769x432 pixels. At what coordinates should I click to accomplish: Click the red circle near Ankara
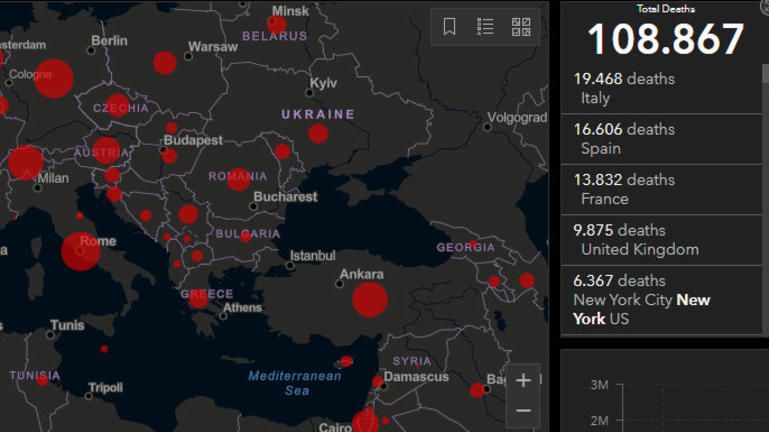click(370, 299)
